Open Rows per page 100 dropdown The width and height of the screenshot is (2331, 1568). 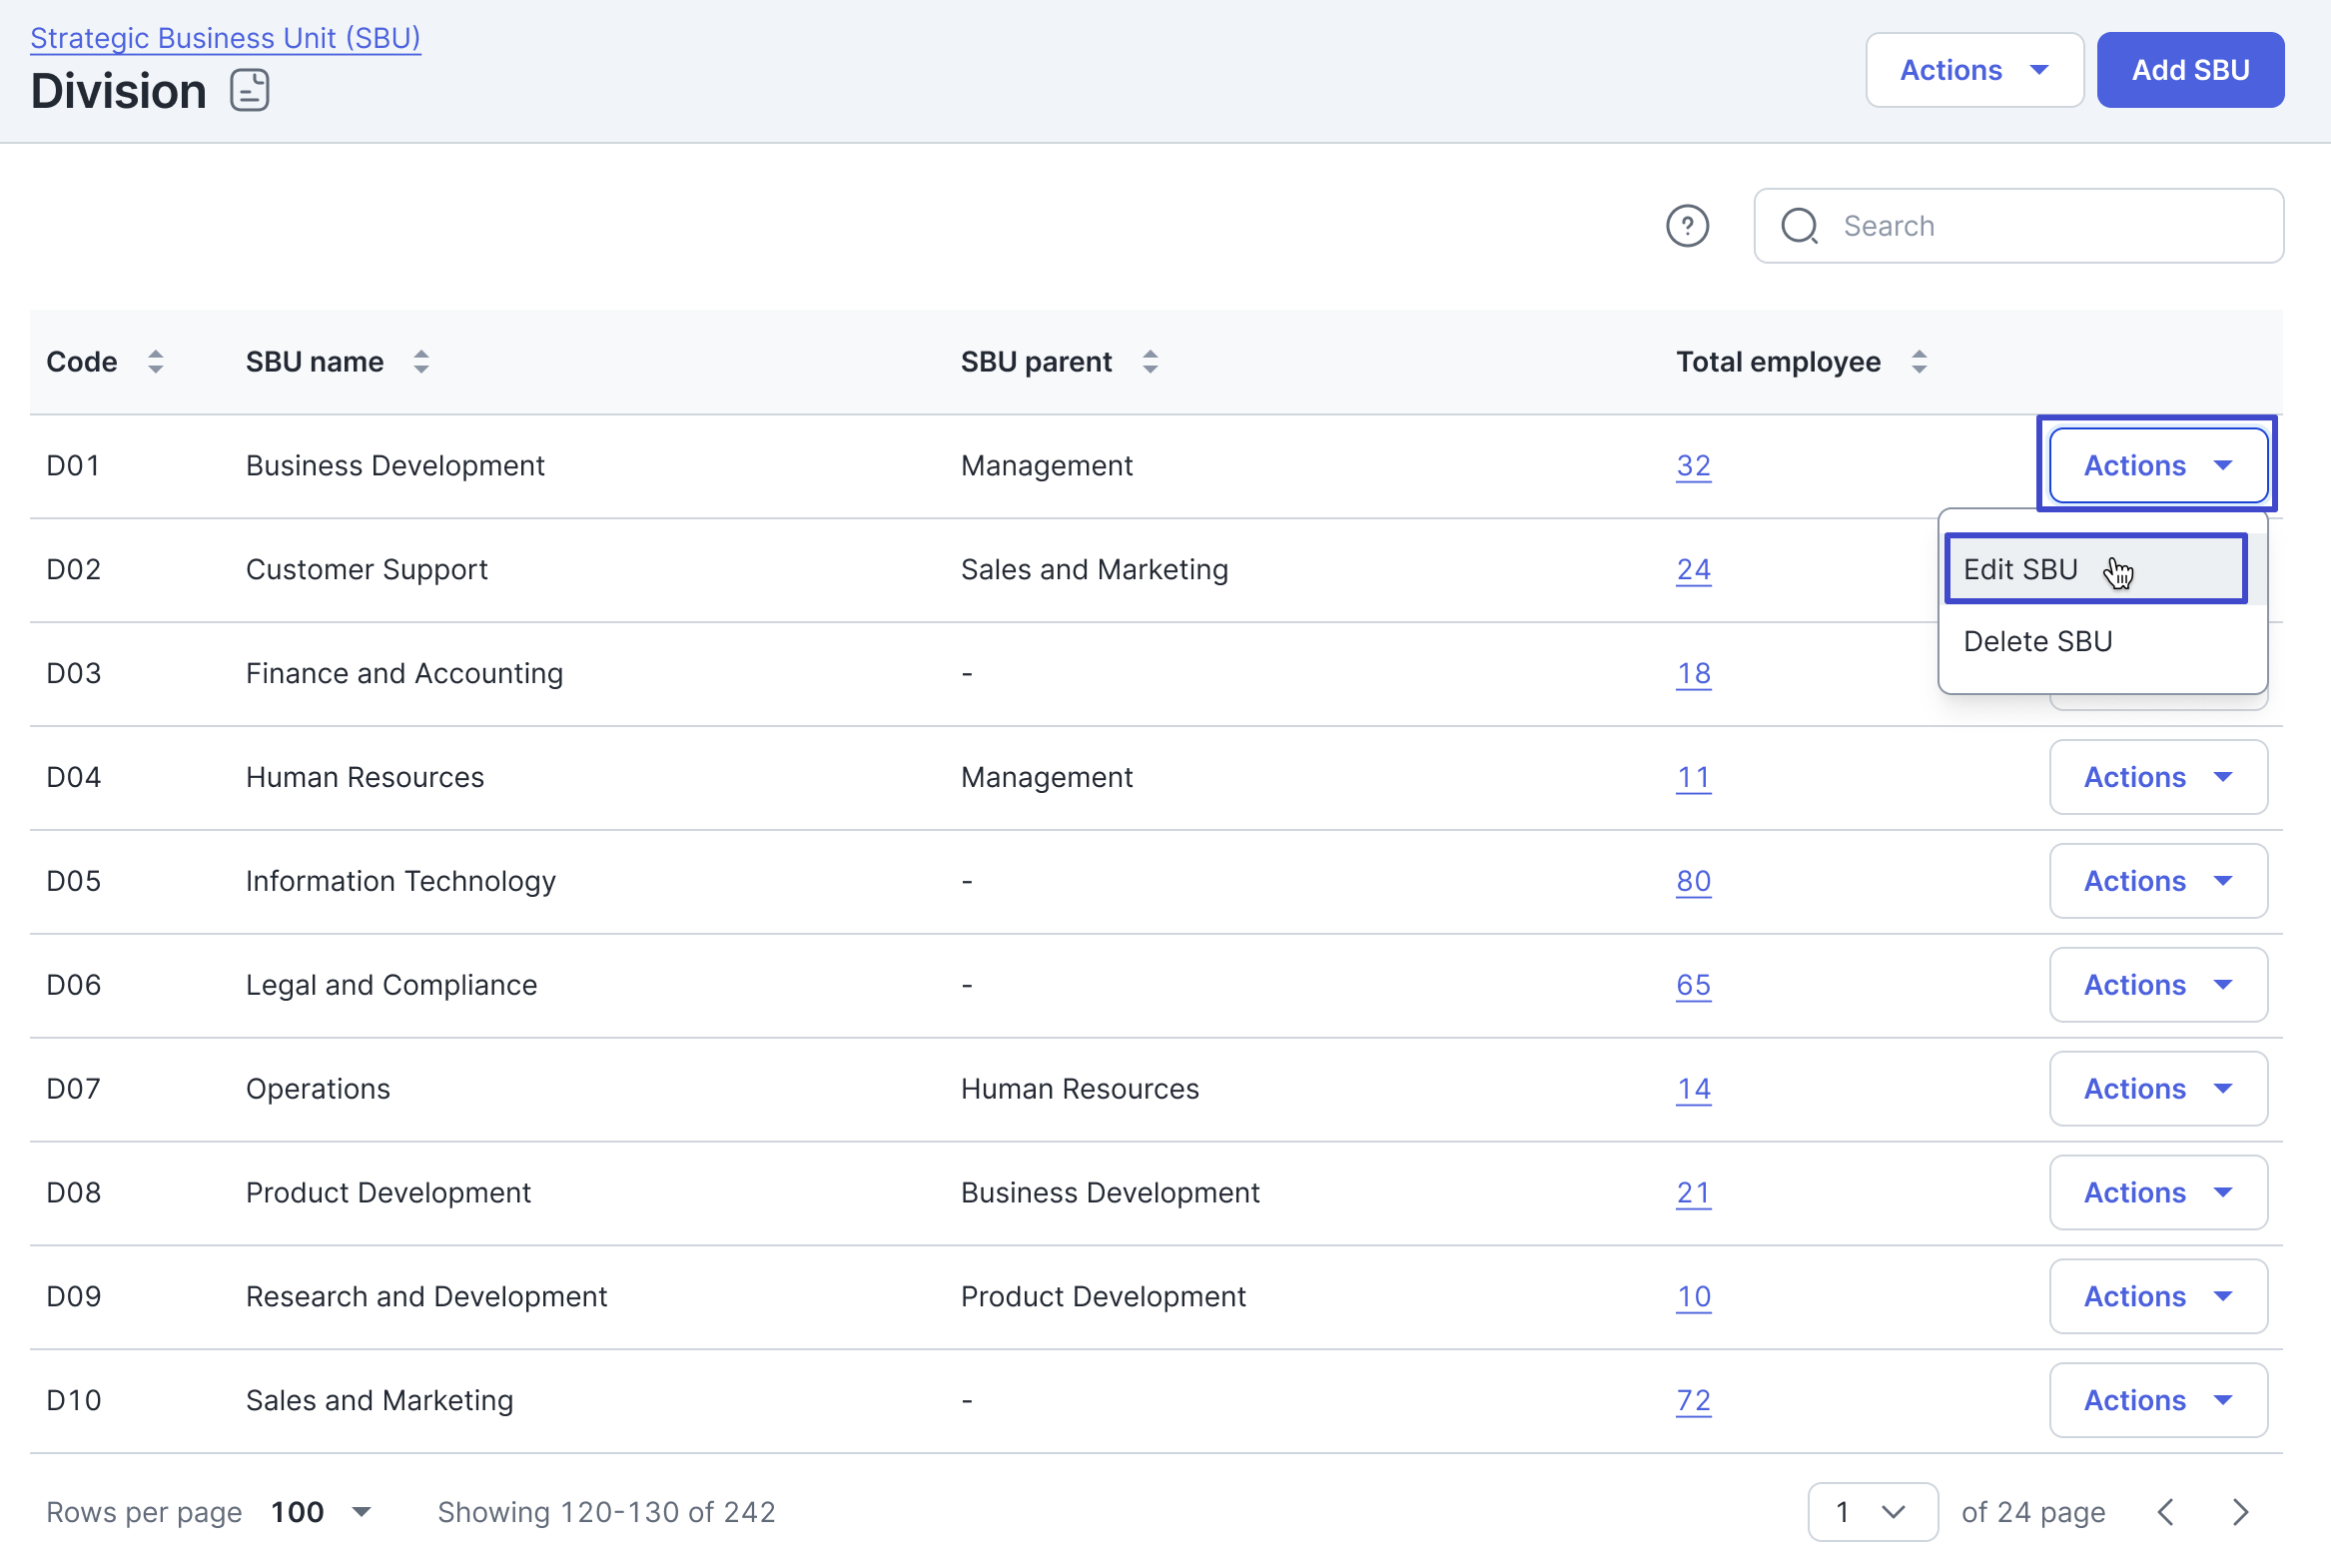click(x=321, y=1512)
